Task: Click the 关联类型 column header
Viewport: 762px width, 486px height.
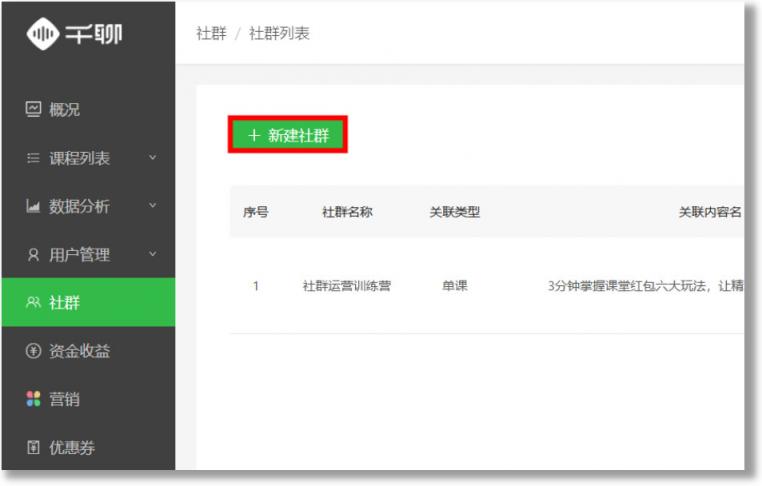Action: coord(455,212)
